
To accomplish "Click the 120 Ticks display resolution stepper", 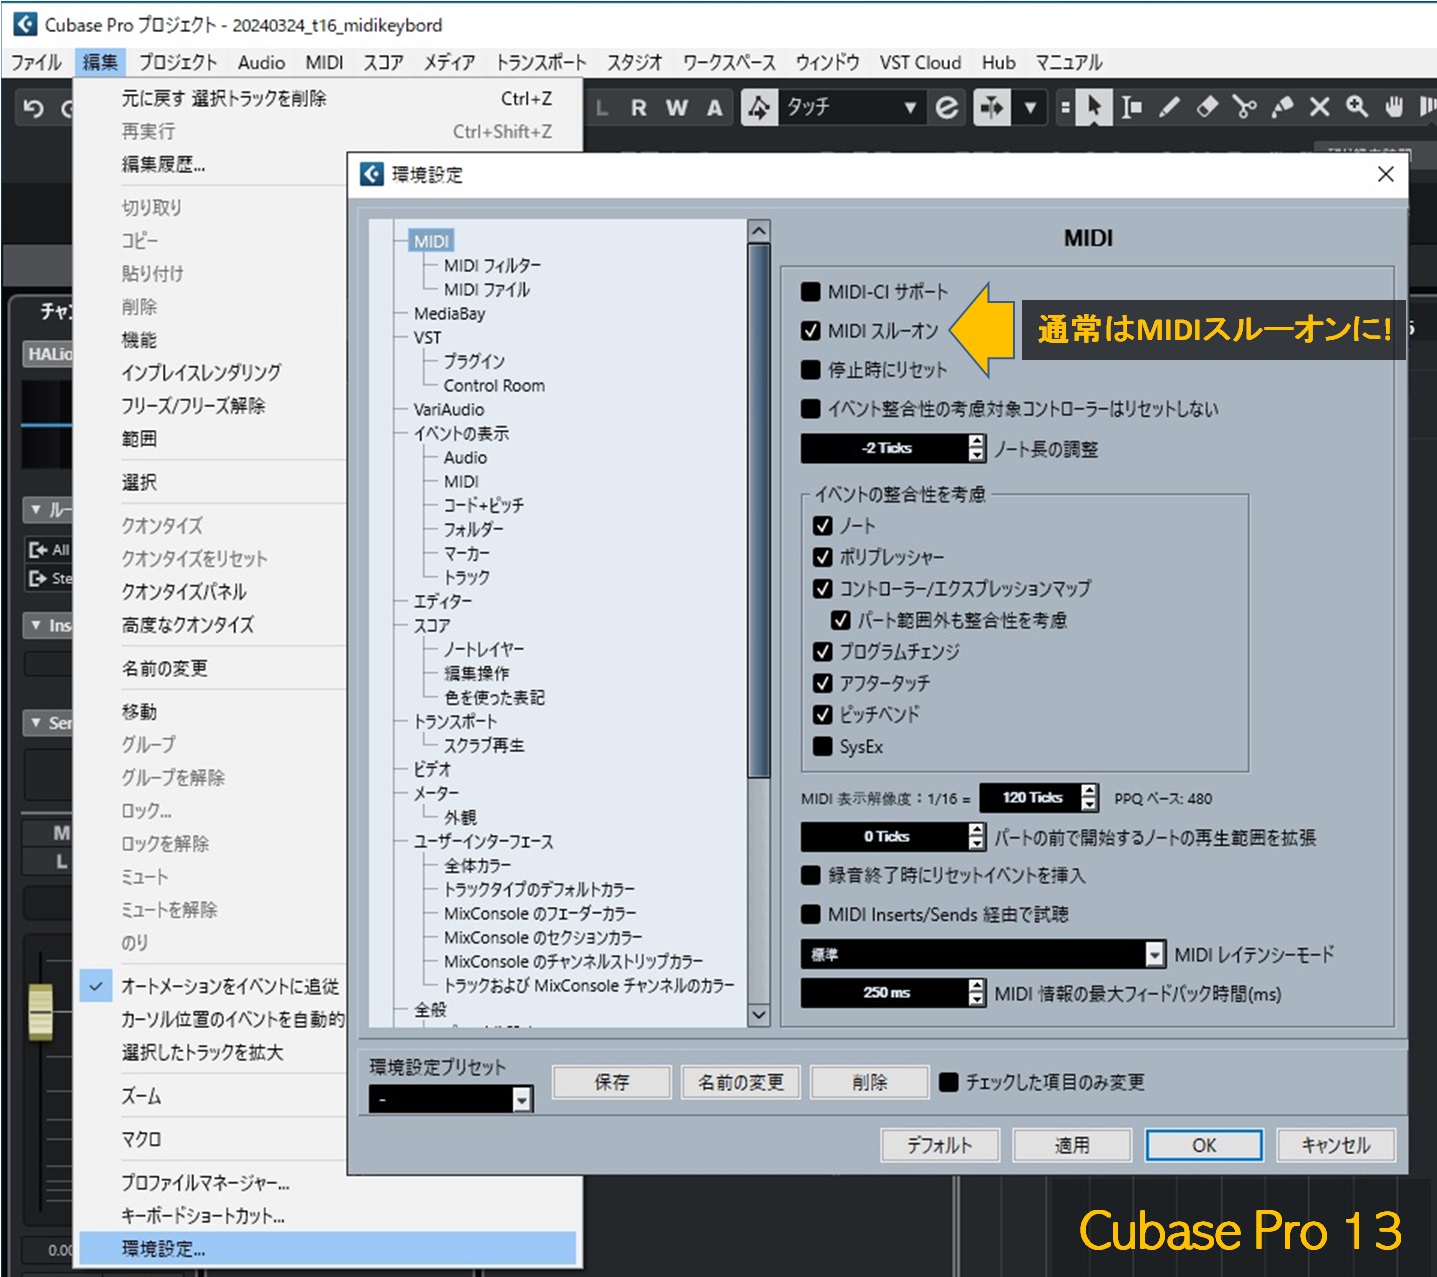I will point(1089,798).
